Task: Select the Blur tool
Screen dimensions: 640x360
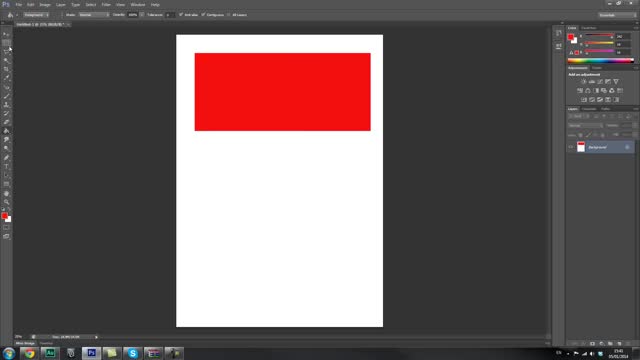Action: [6, 140]
